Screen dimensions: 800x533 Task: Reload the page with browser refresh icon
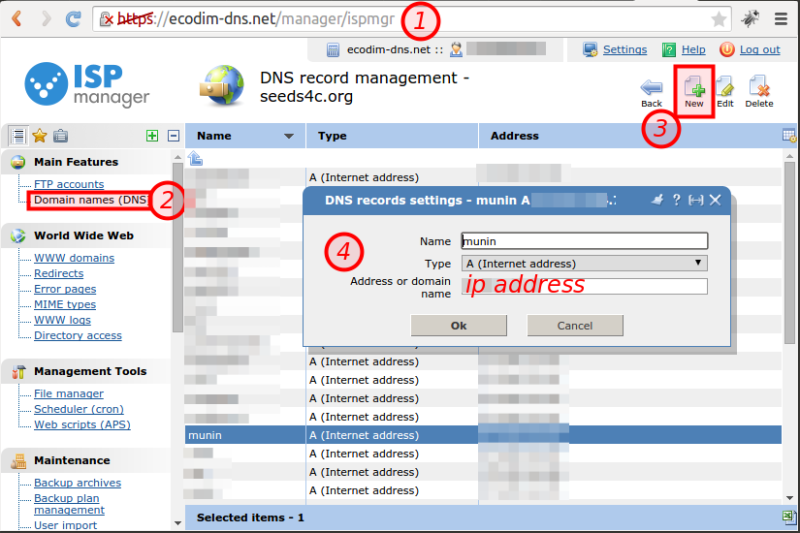click(73, 19)
